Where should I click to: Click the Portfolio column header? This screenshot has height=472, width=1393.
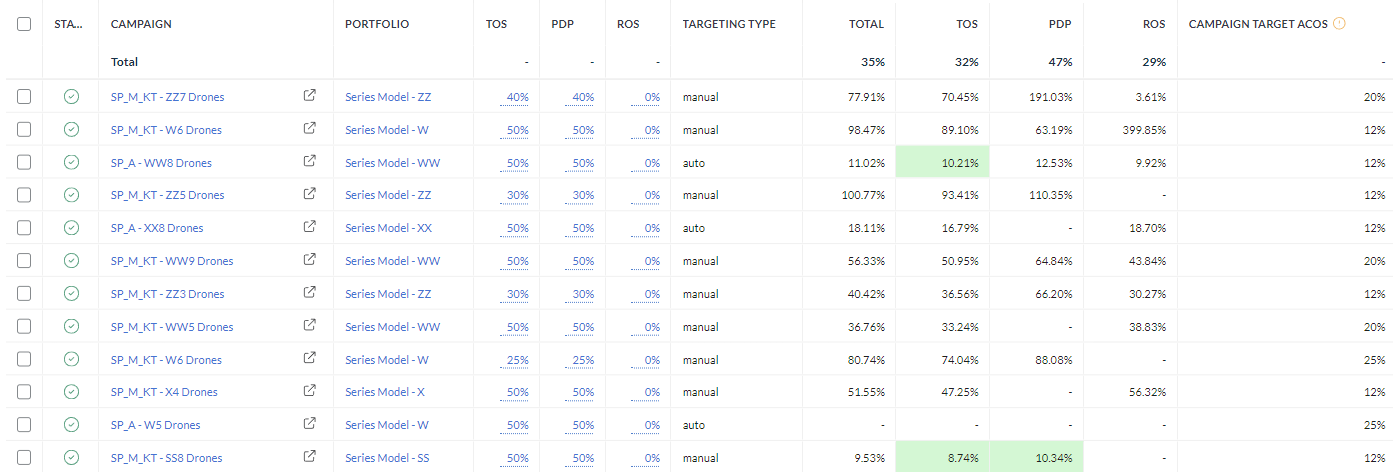point(377,24)
